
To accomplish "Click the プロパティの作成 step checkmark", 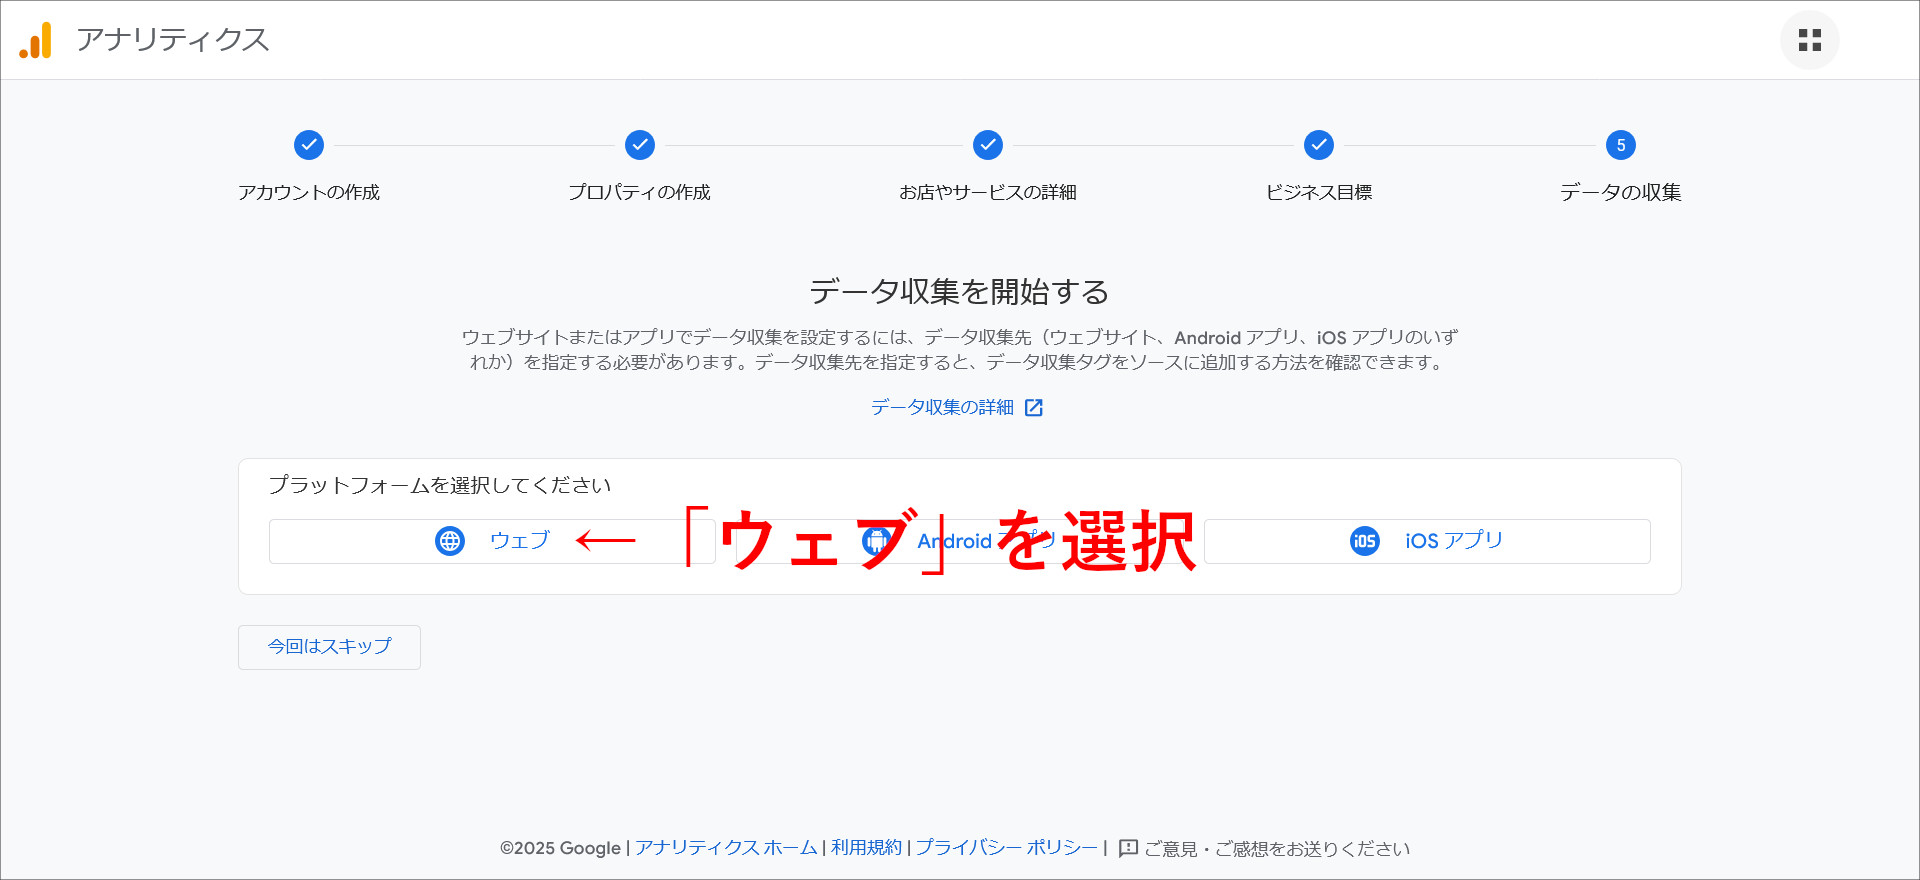I will coord(640,145).
